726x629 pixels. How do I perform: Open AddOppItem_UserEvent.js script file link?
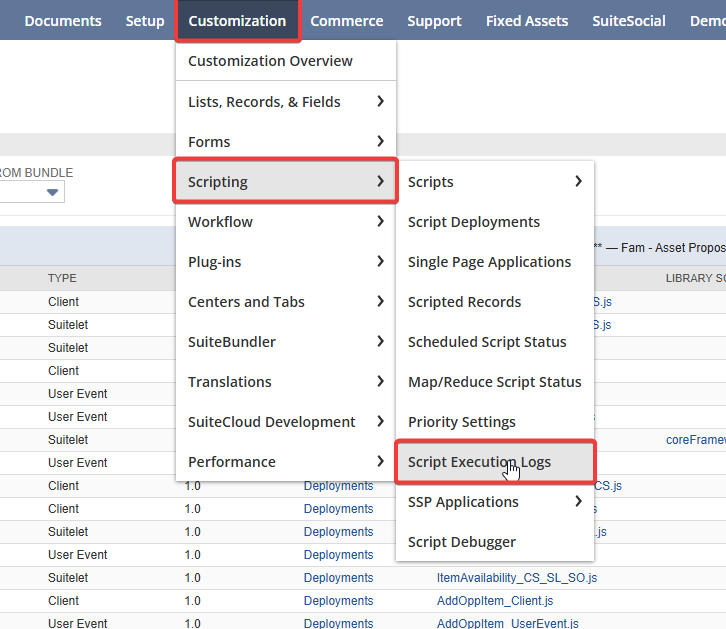pyautogui.click(x=507, y=623)
